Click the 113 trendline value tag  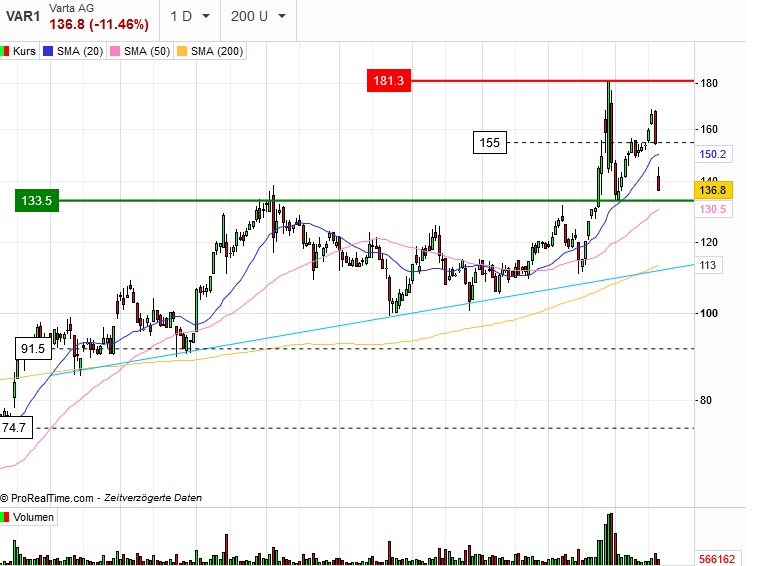[708, 265]
